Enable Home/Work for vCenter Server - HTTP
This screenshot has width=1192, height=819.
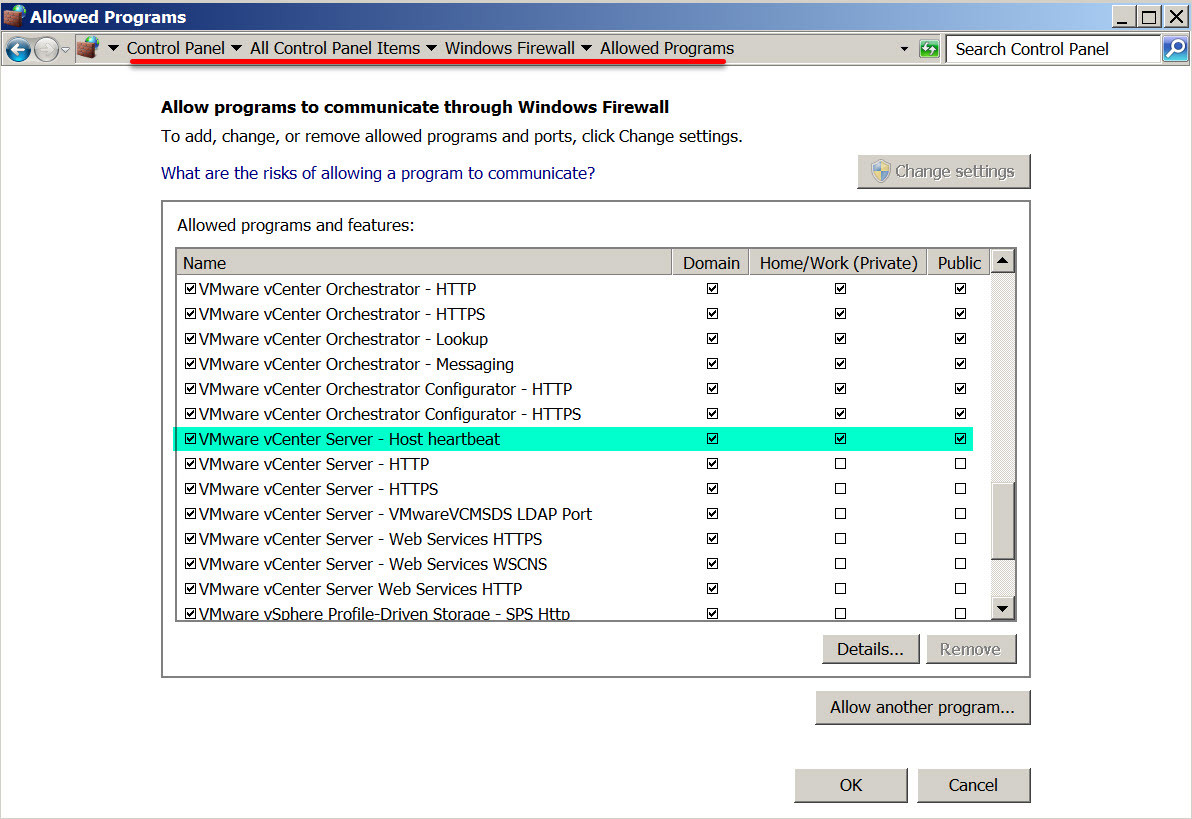pyautogui.click(x=840, y=463)
